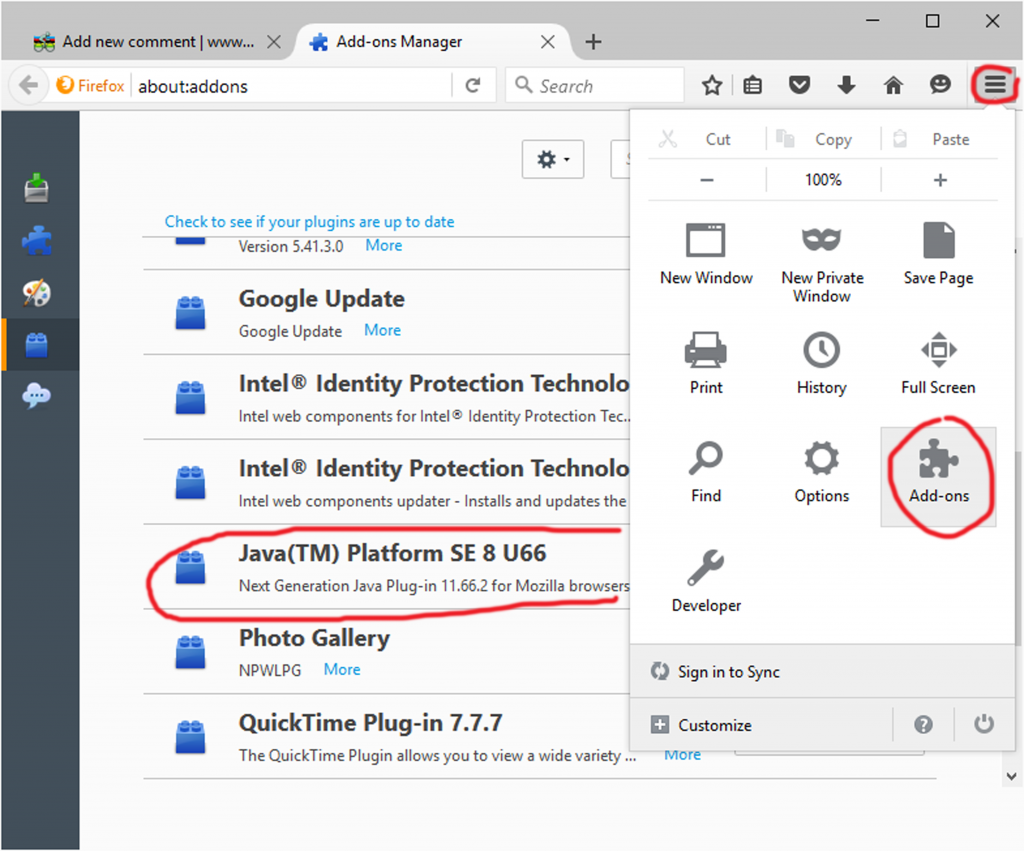Click the Pocket icon in toolbar
Screen dimensions: 1024x851
(799, 85)
